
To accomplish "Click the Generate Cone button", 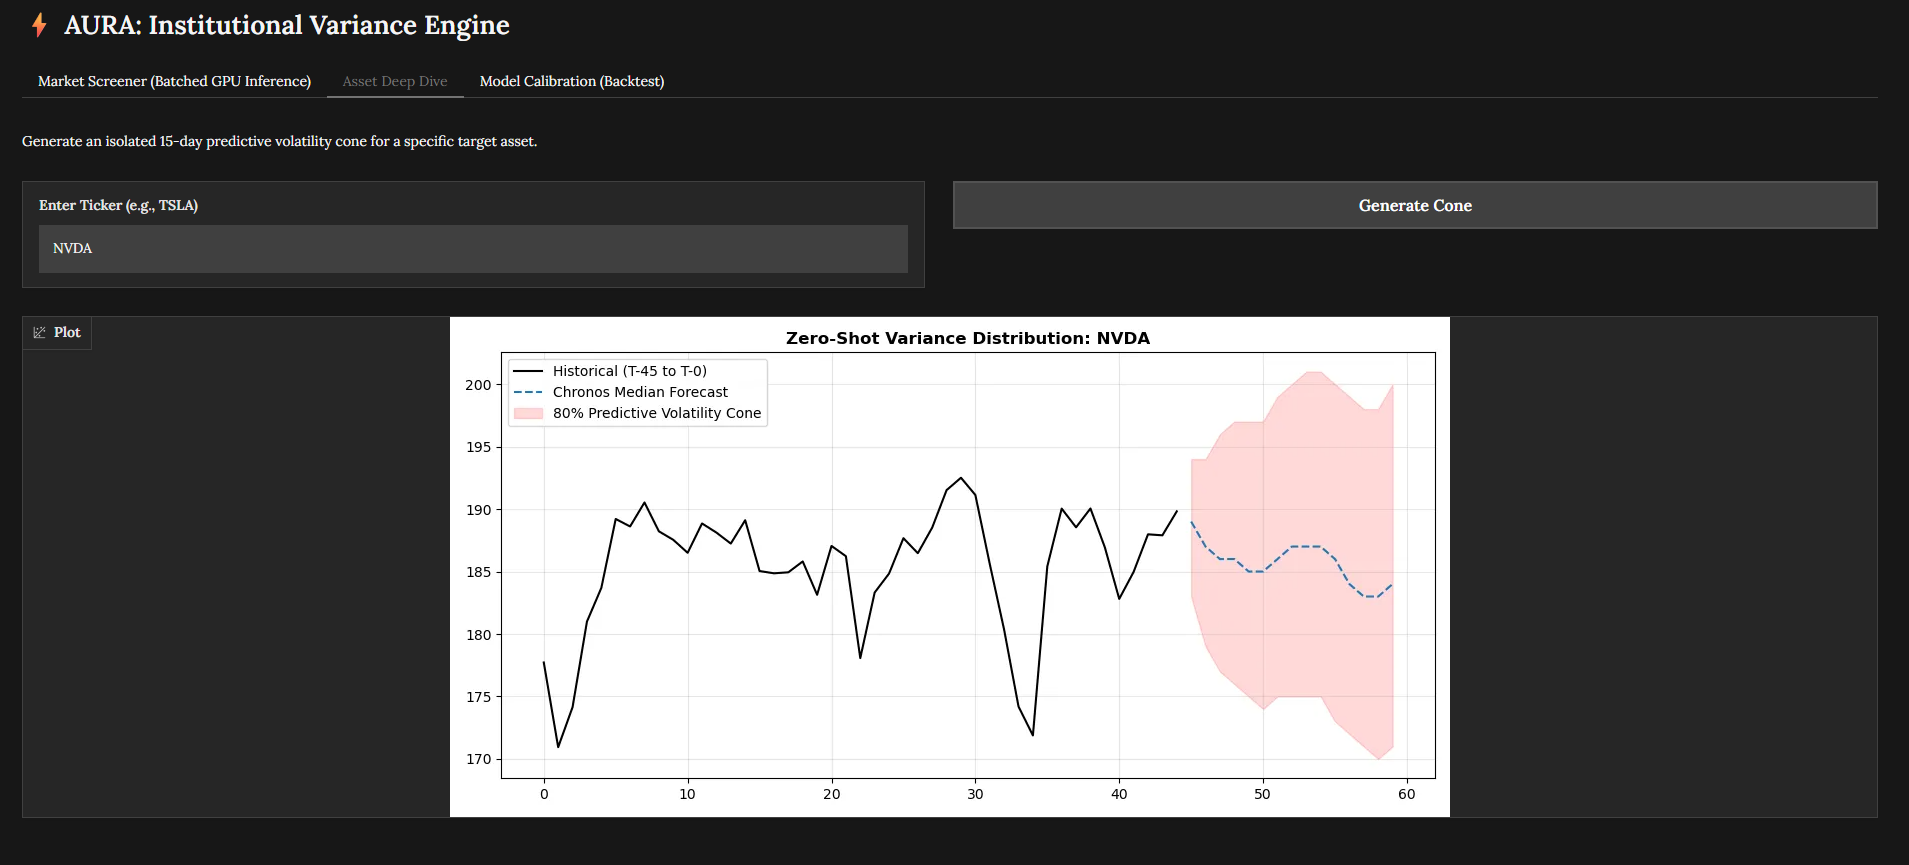I will [x=1415, y=205].
